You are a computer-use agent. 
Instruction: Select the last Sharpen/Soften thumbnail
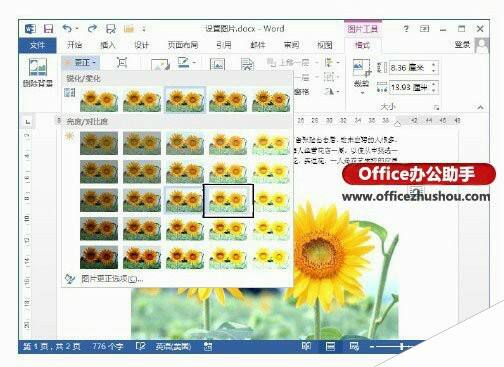coord(271,100)
